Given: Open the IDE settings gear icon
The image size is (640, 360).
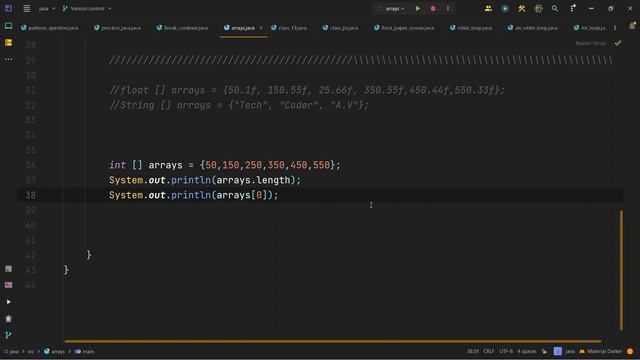Looking at the screenshot, I should (538, 9).
